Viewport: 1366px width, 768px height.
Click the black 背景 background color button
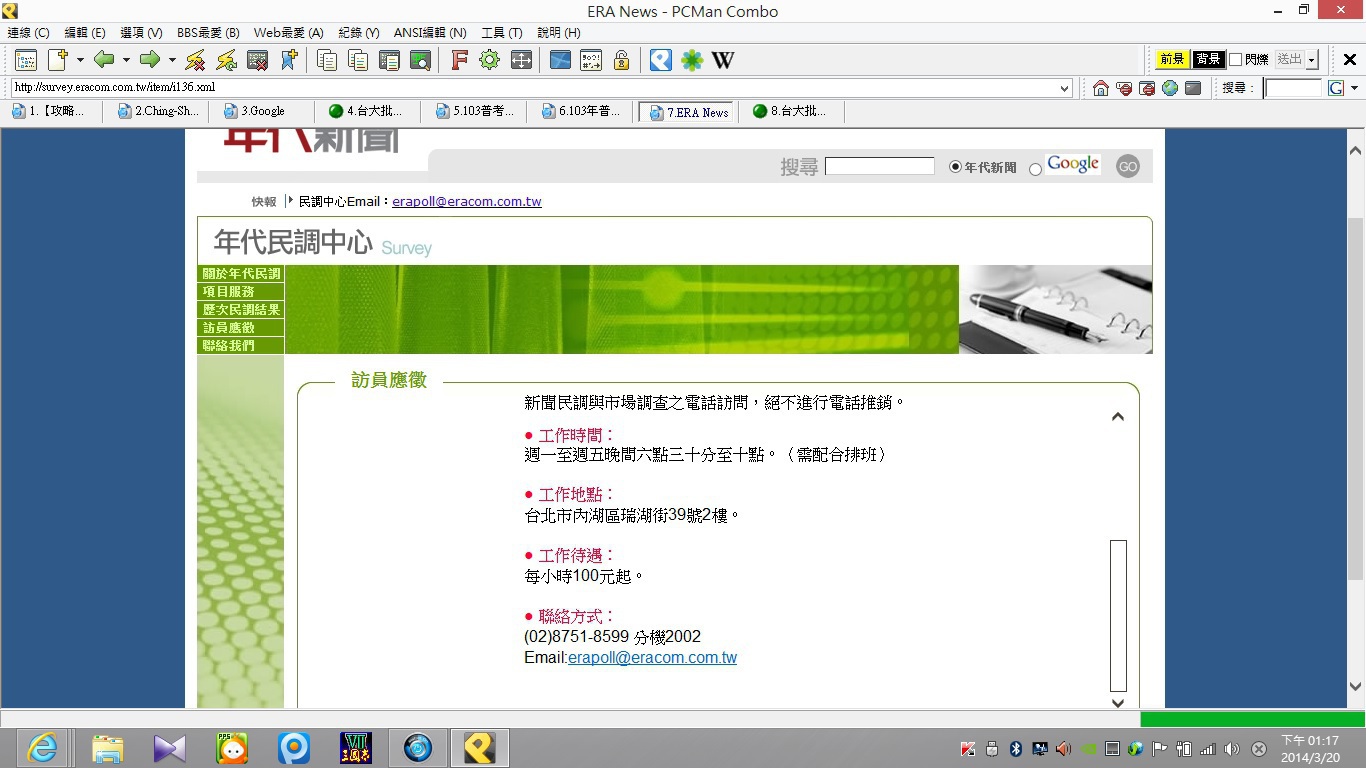[1208, 60]
